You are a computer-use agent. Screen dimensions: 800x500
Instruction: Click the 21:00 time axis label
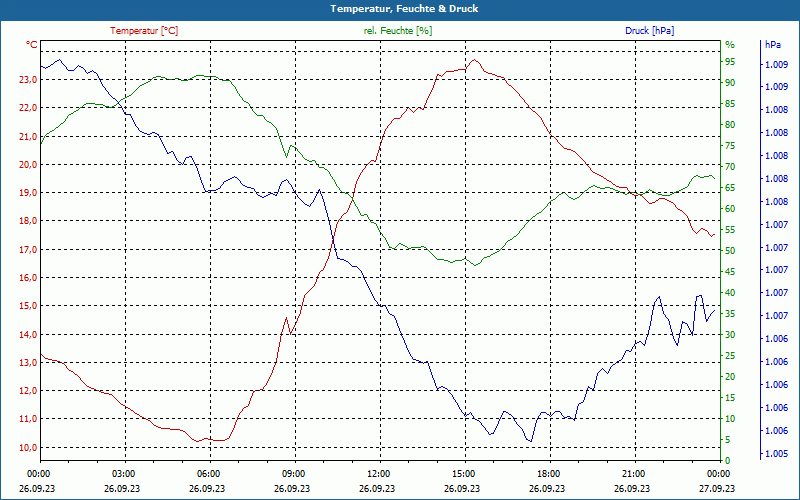632,473
